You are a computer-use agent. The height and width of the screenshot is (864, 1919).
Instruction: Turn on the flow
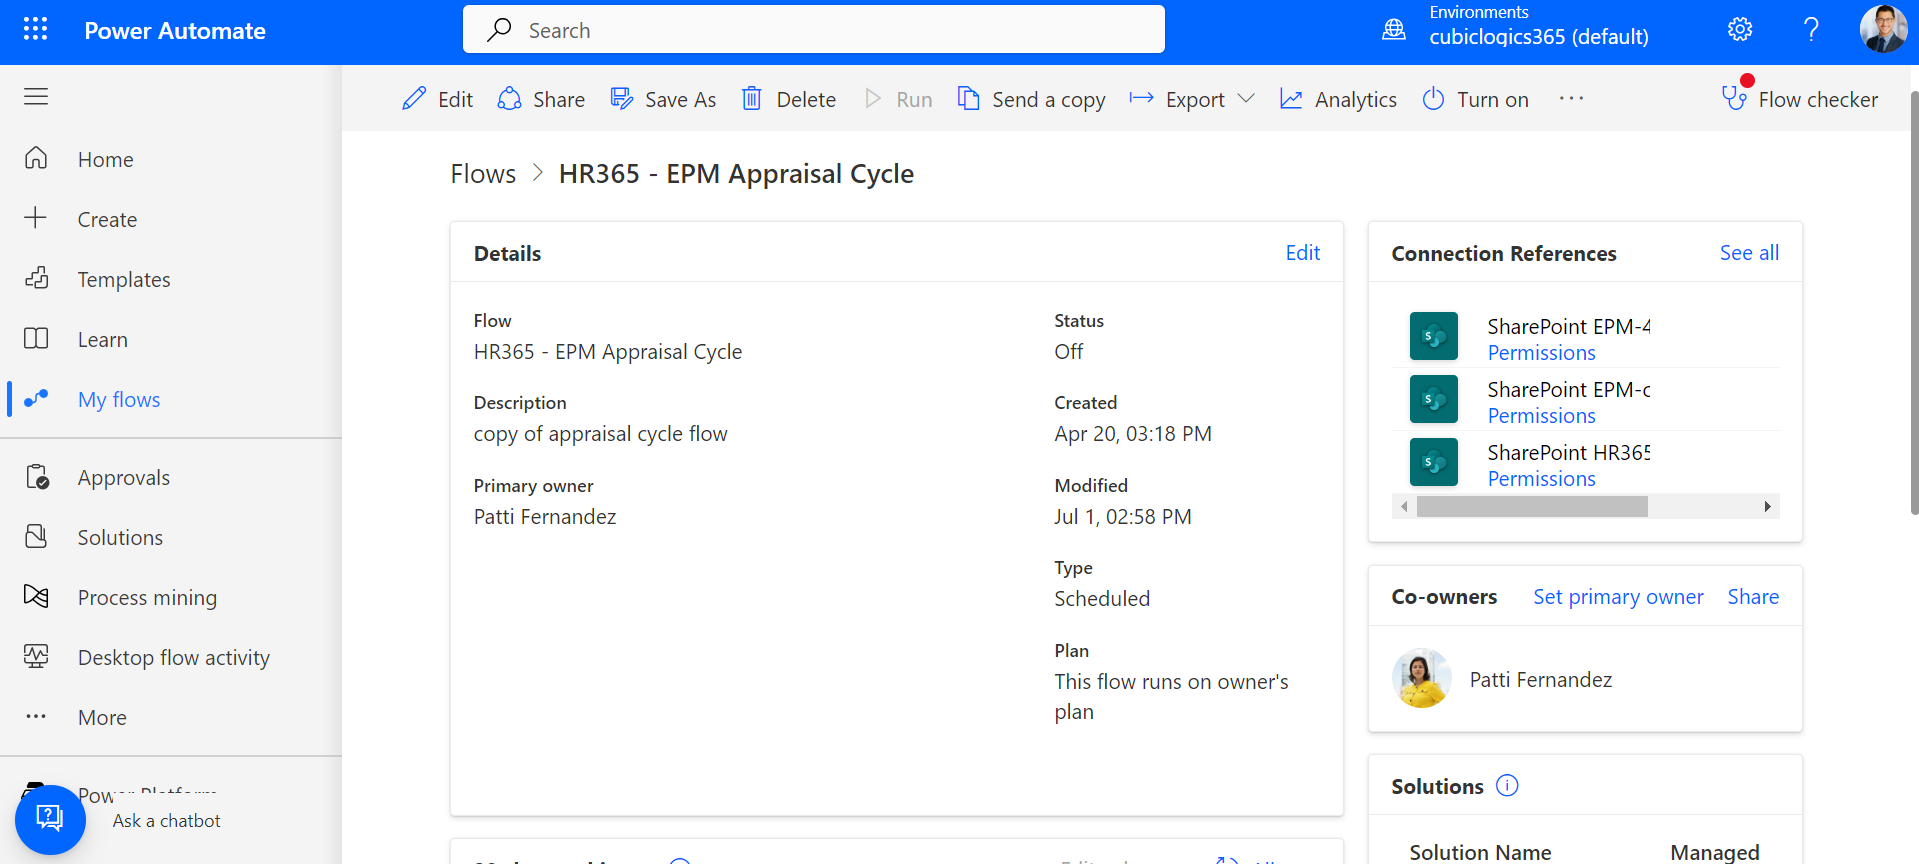pos(1476,99)
